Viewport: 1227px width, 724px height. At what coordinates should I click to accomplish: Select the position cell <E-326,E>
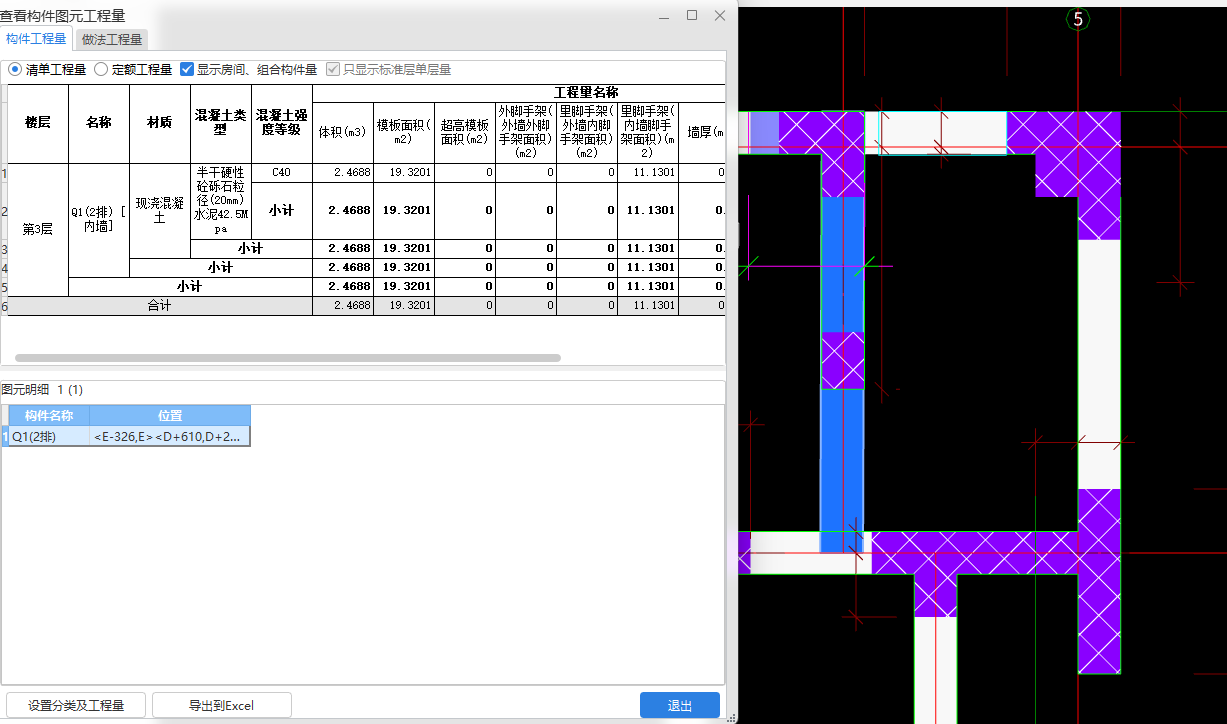coord(170,436)
